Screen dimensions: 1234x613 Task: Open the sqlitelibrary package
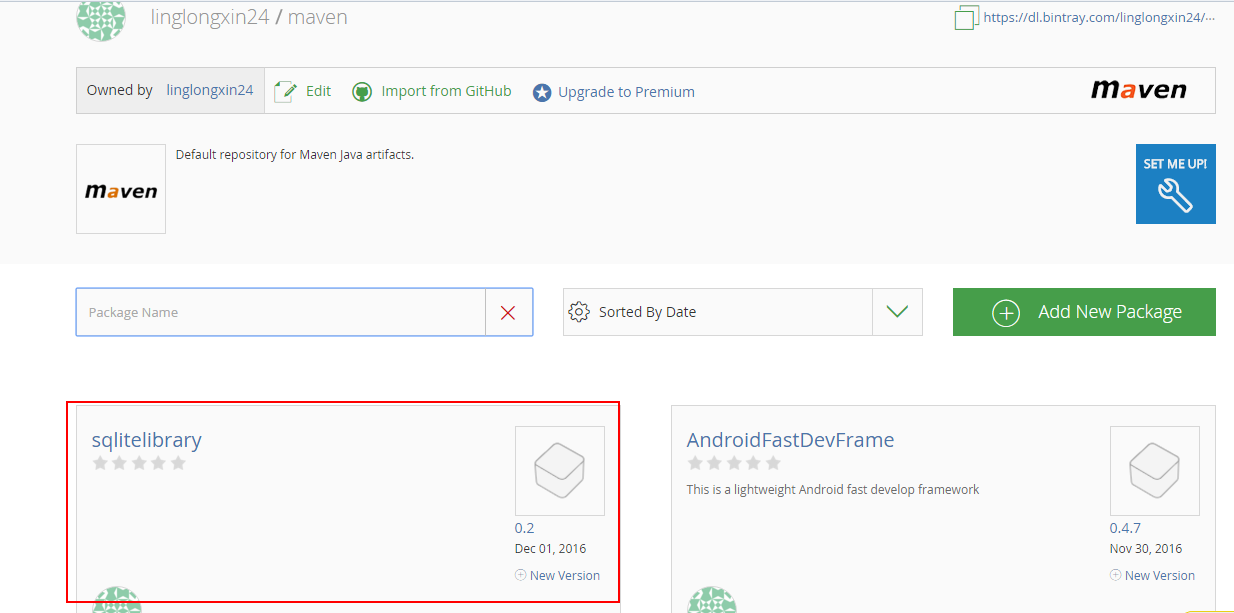point(147,439)
